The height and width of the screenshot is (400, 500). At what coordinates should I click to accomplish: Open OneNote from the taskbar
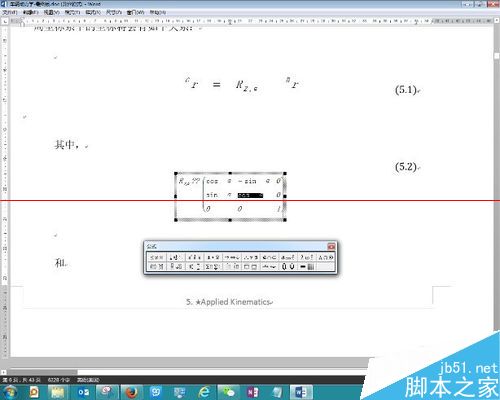click(253, 392)
